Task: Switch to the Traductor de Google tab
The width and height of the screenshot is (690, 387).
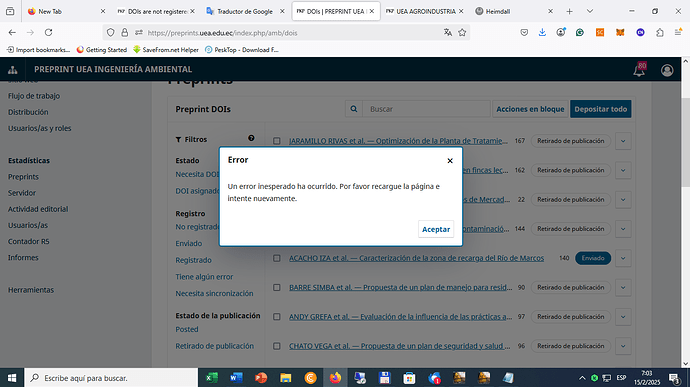Action: 246,11
